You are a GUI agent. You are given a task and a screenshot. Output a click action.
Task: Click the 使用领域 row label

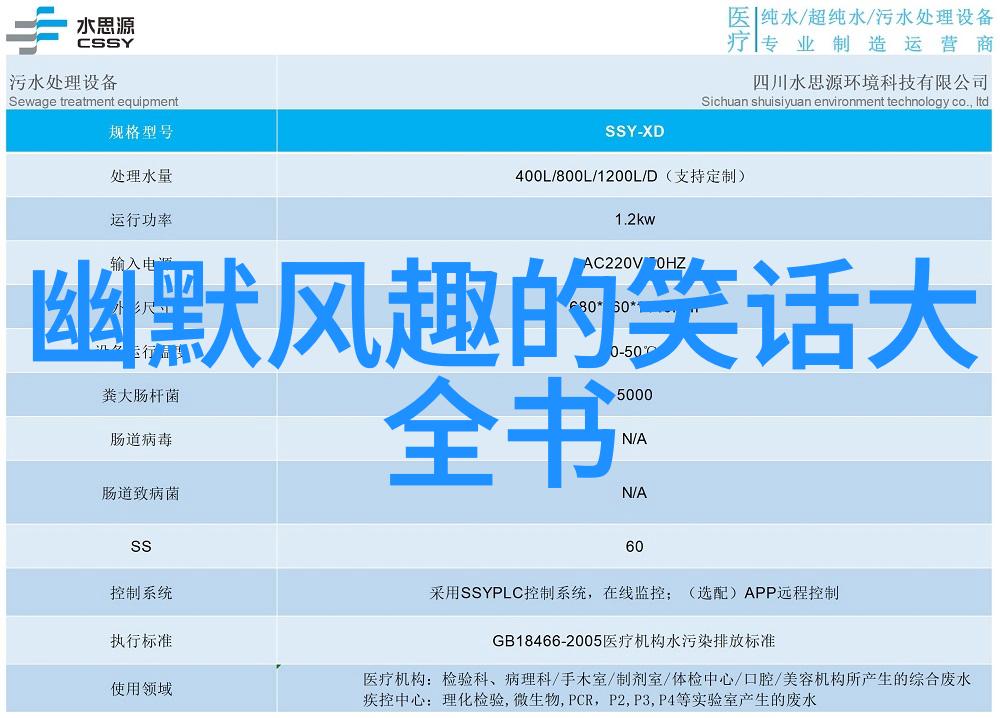tap(141, 689)
